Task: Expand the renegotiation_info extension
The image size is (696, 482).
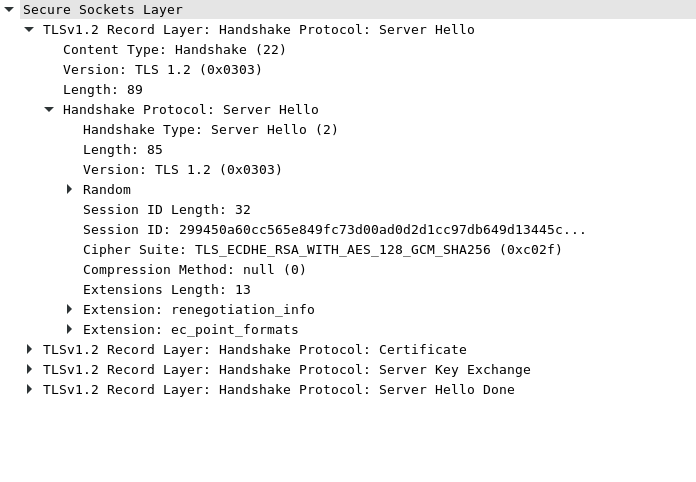Action: pos(69,310)
